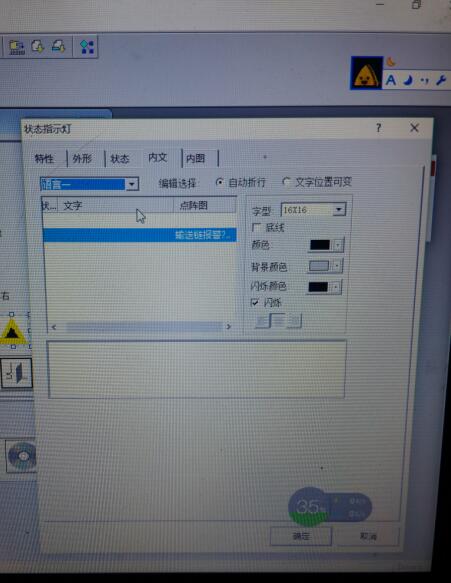Click the 确定 confirm button
The width and height of the screenshot is (451, 583).
[x=301, y=537]
